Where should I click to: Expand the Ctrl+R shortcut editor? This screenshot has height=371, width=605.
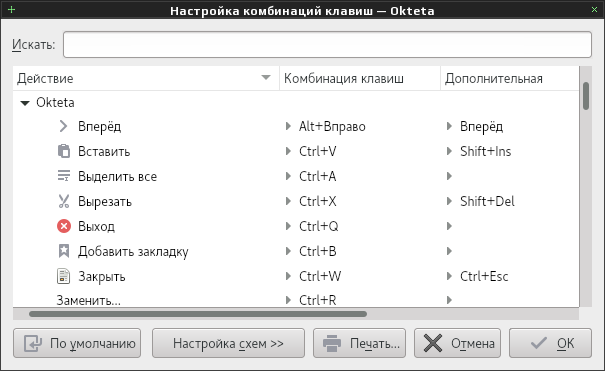288,300
